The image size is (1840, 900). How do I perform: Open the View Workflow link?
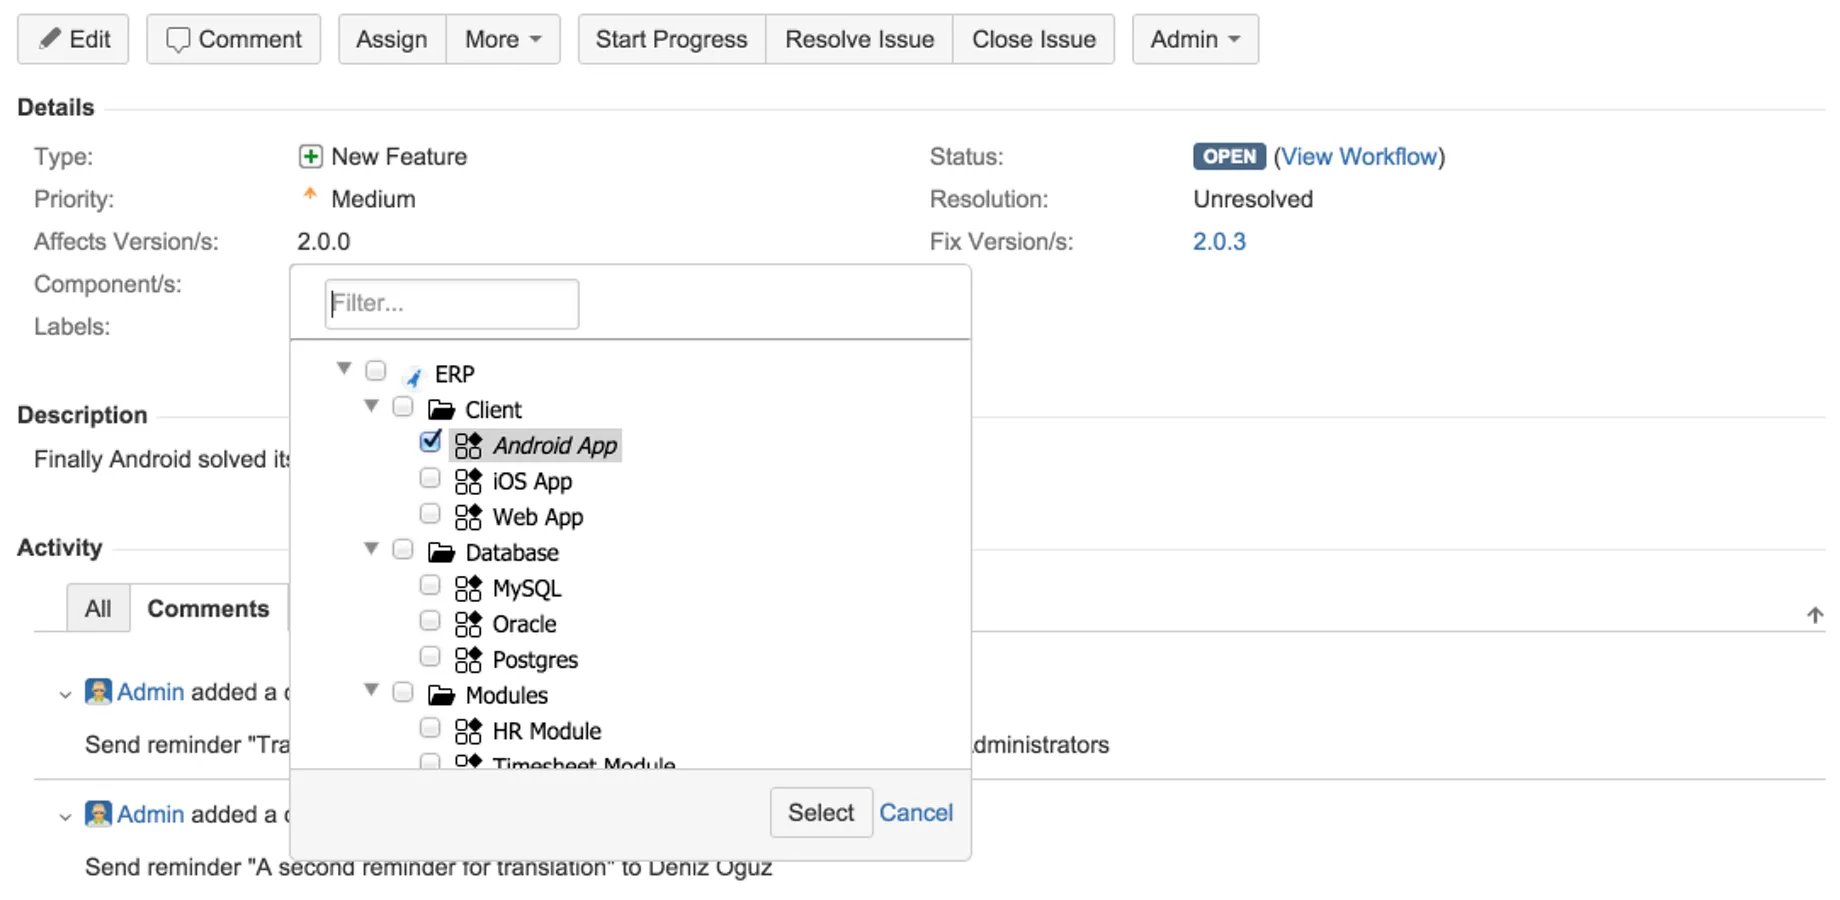(1359, 157)
